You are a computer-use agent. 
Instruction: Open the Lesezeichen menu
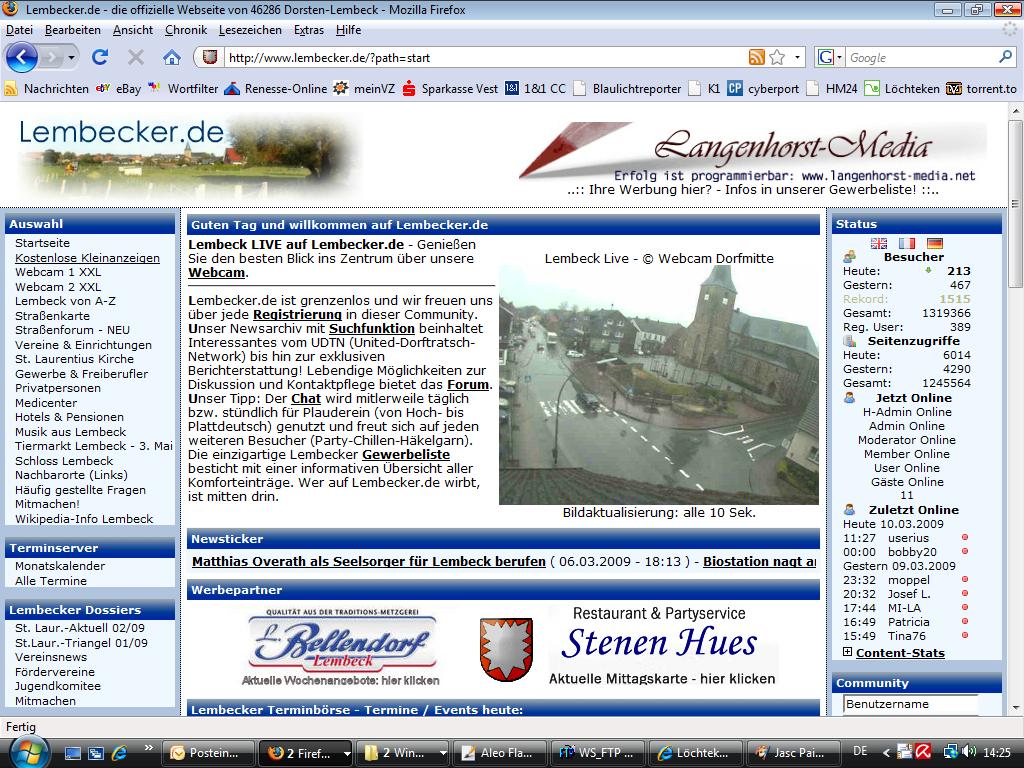(x=250, y=30)
